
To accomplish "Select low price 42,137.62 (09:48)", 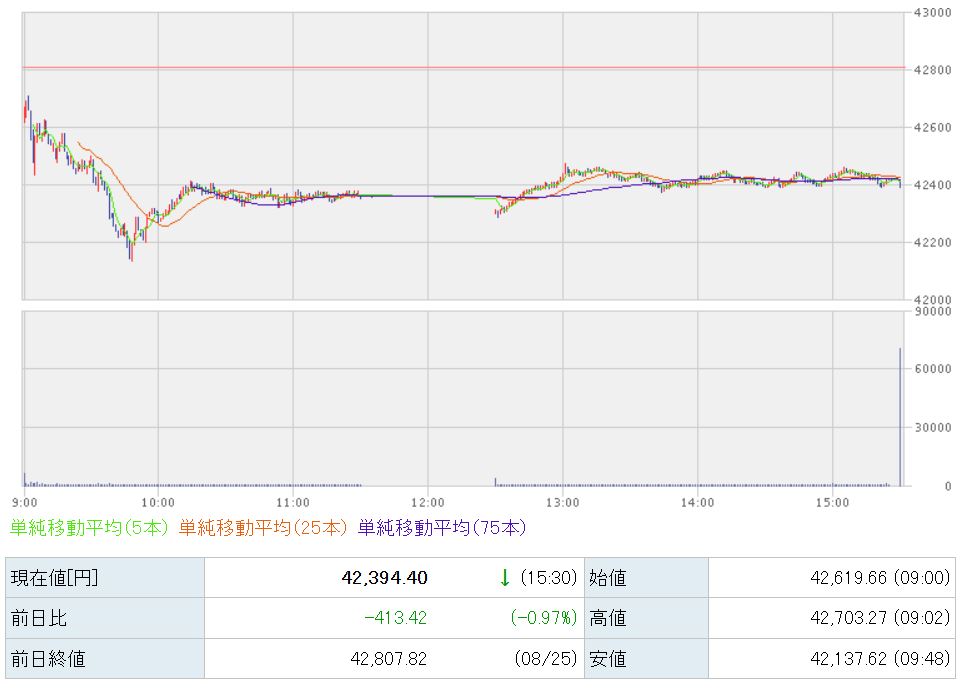I will [x=880, y=658].
